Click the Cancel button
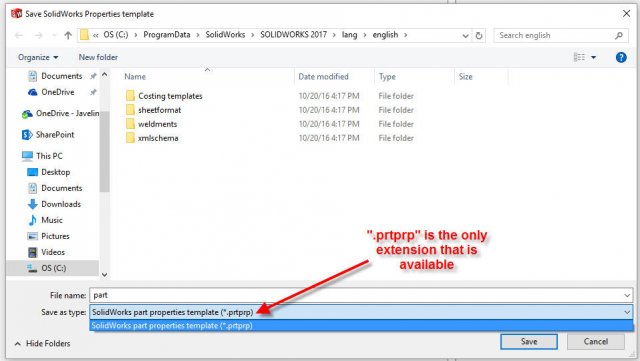640x361 pixels. [596, 341]
